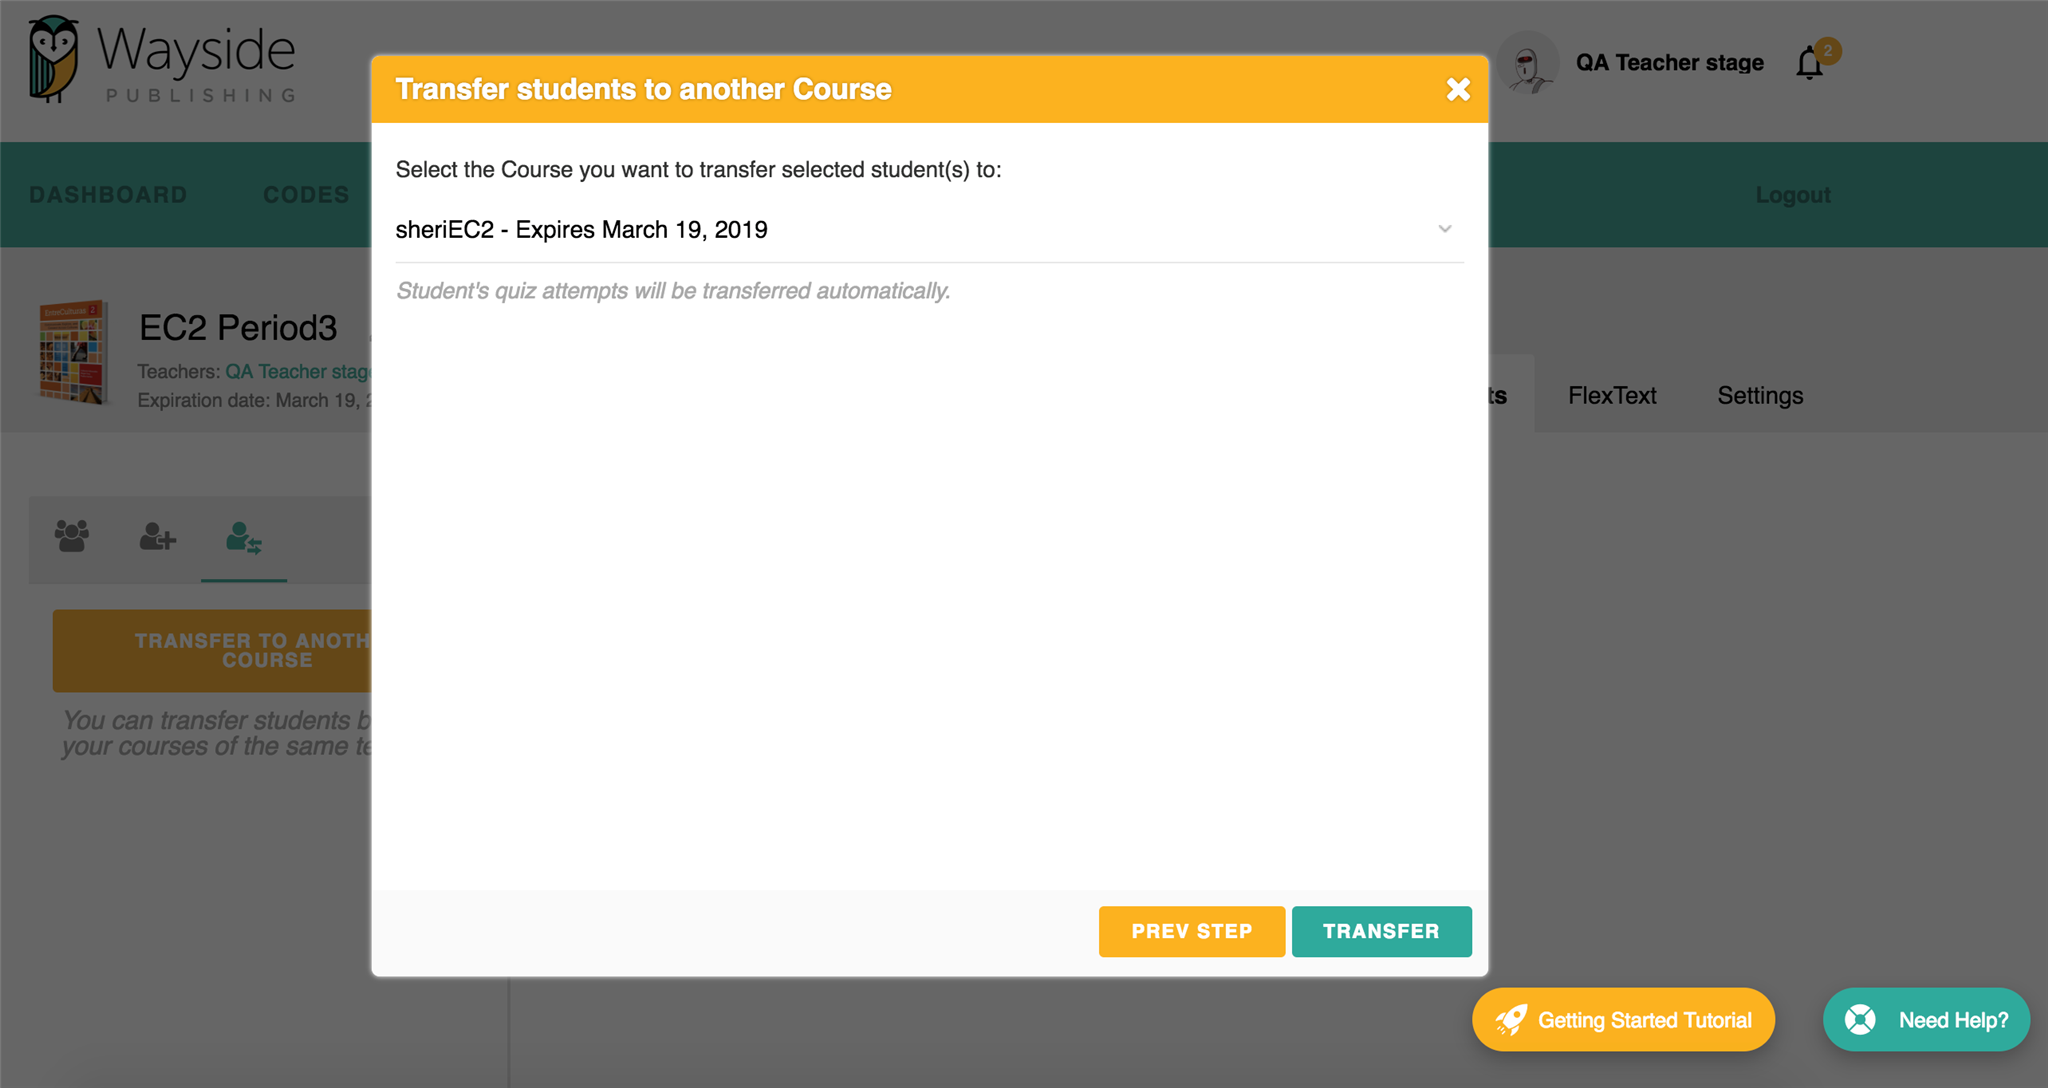The width and height of the screenshot is (2048, 1088).
Task: Click the TRANSFER button
Action: click(x=1381, y=931)
